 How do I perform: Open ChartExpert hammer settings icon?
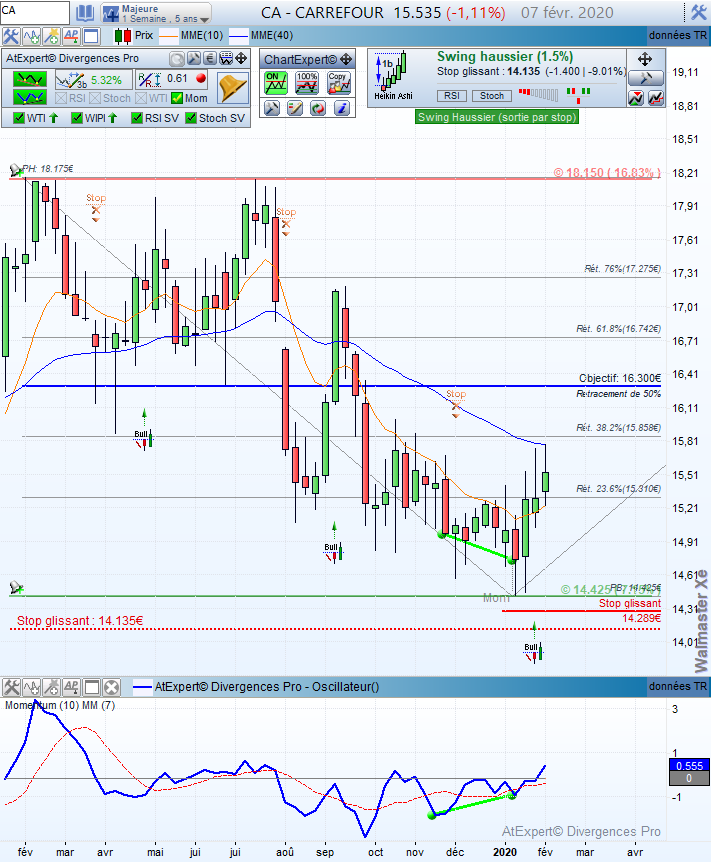point(272,108)
